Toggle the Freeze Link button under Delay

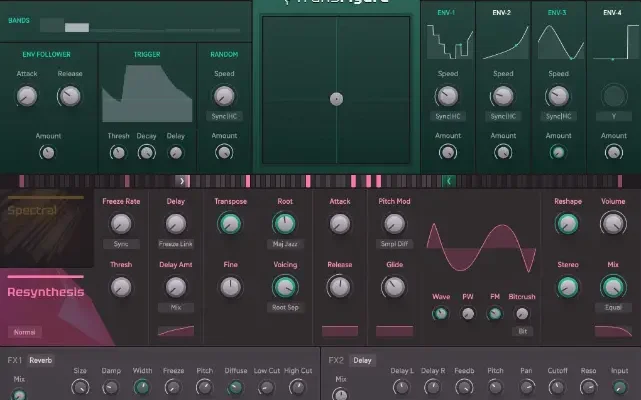click(176, 244)
